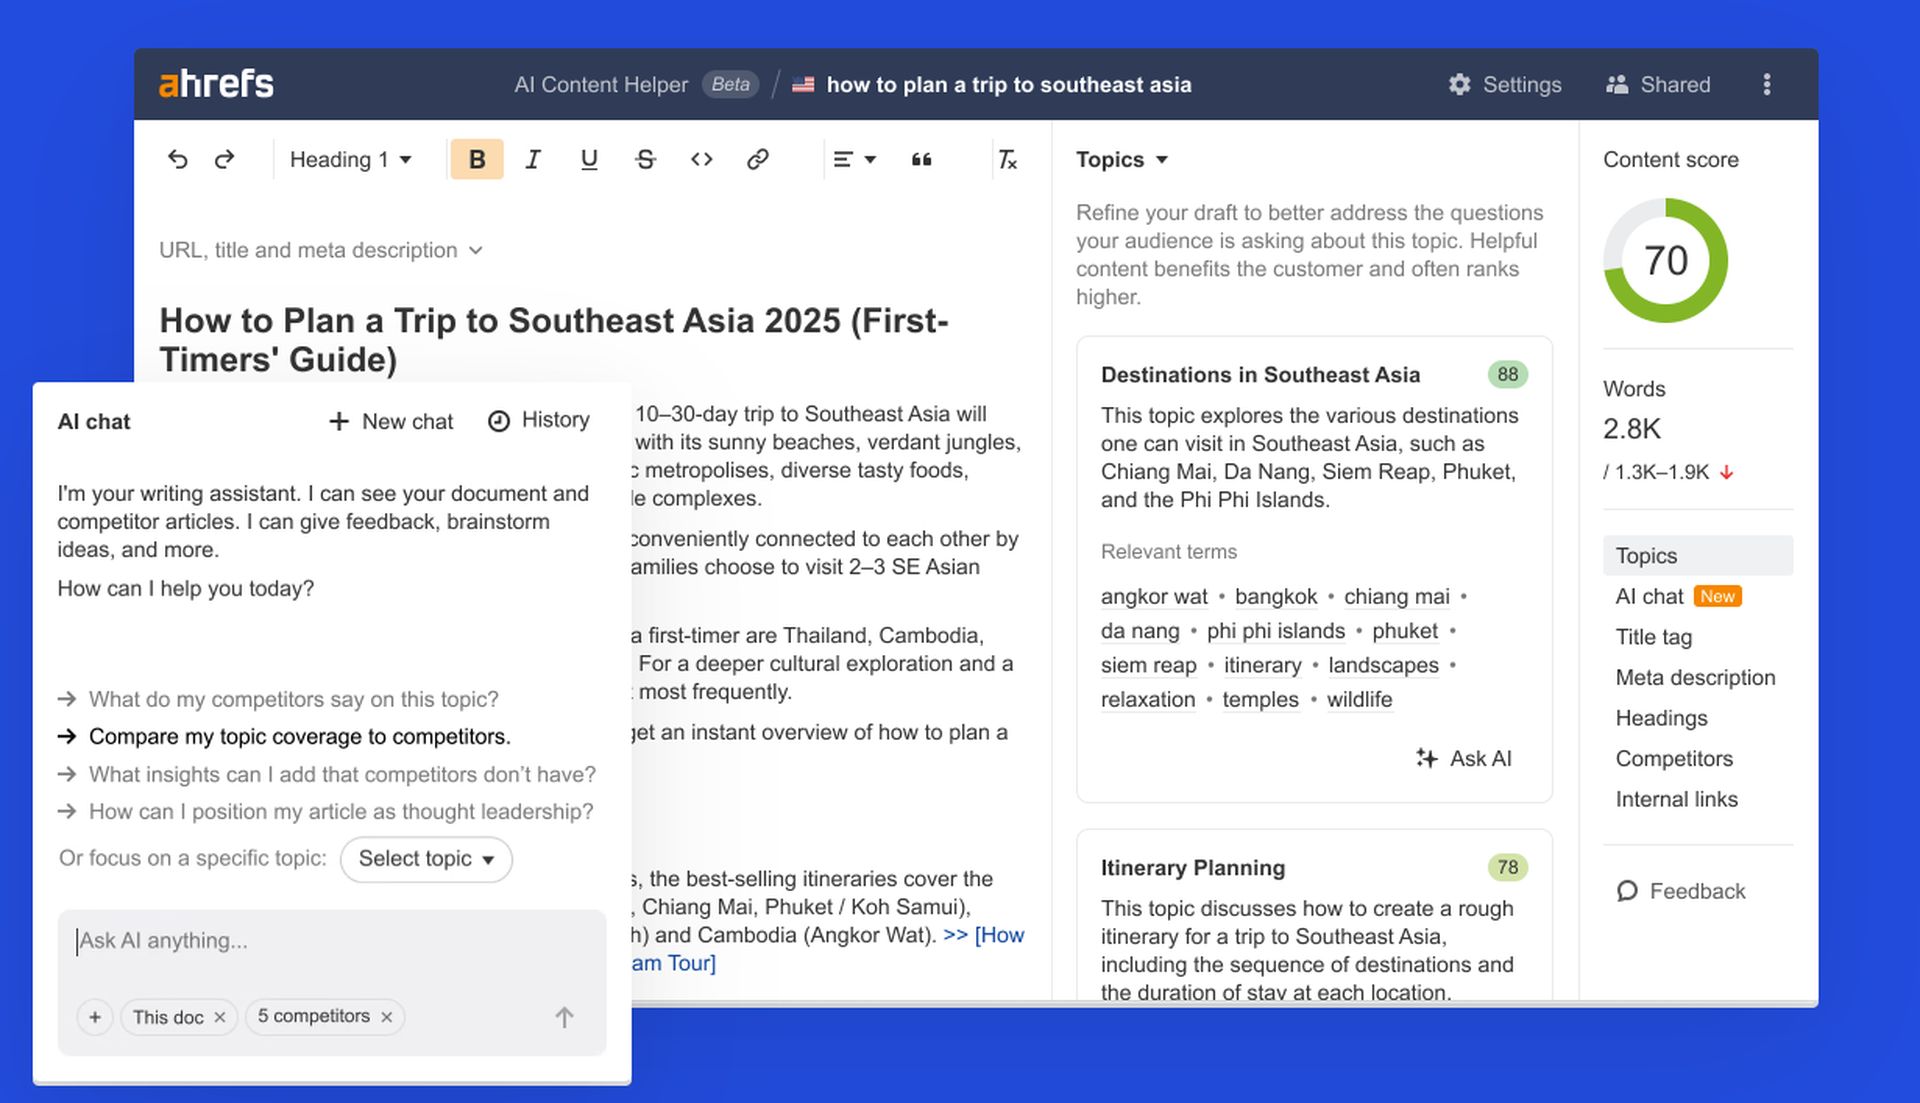Screen dimensions: 1920x1103
Task: Open the text alignment dropdown
Action: [855, 160]
